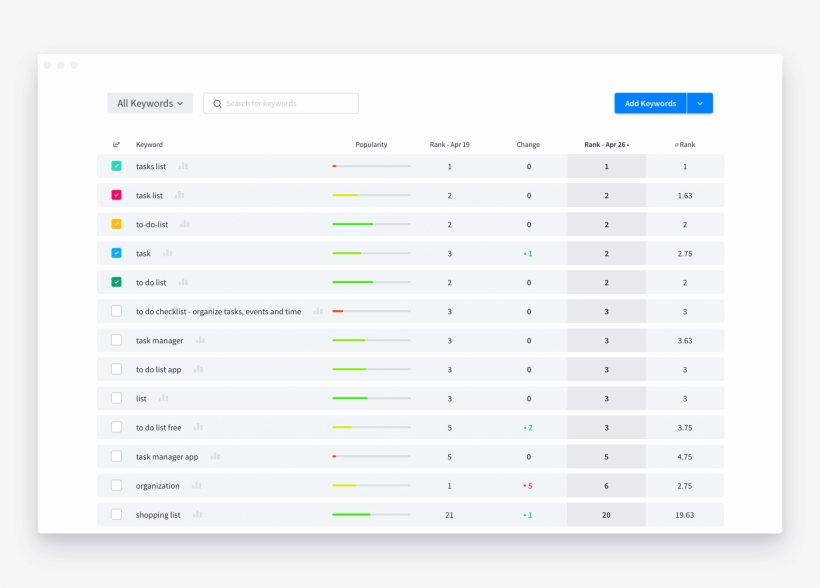Click the Add Keywords button

[650, 103]
